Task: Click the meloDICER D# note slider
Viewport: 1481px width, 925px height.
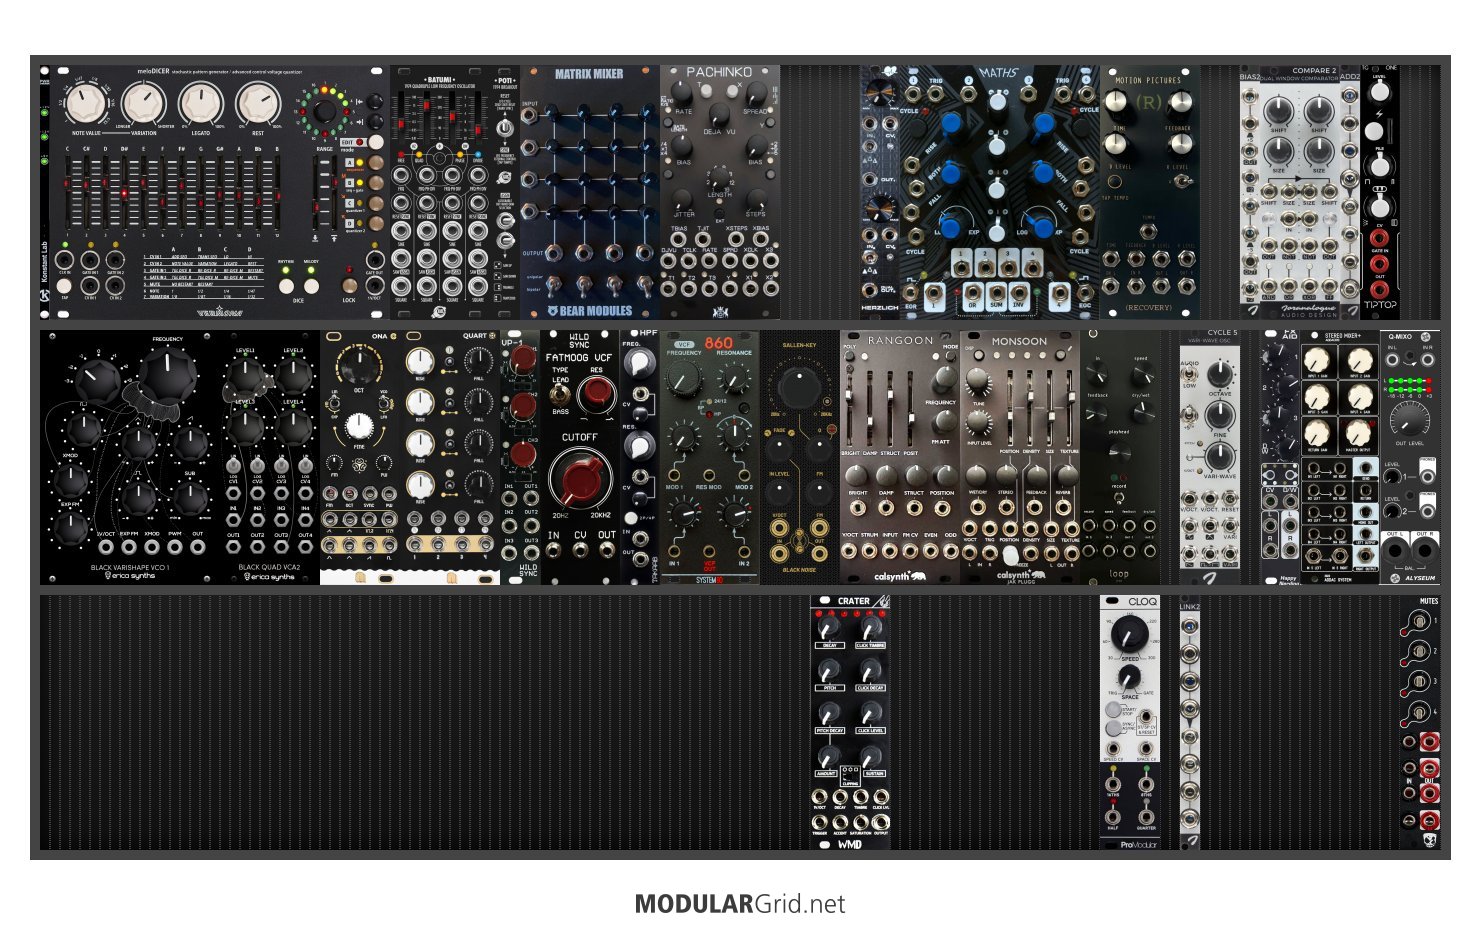Action: 124,193
